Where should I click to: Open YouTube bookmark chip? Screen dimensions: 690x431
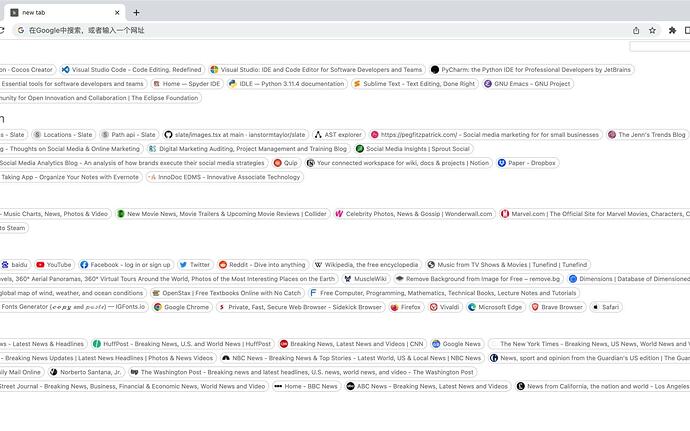coord(54,265)
